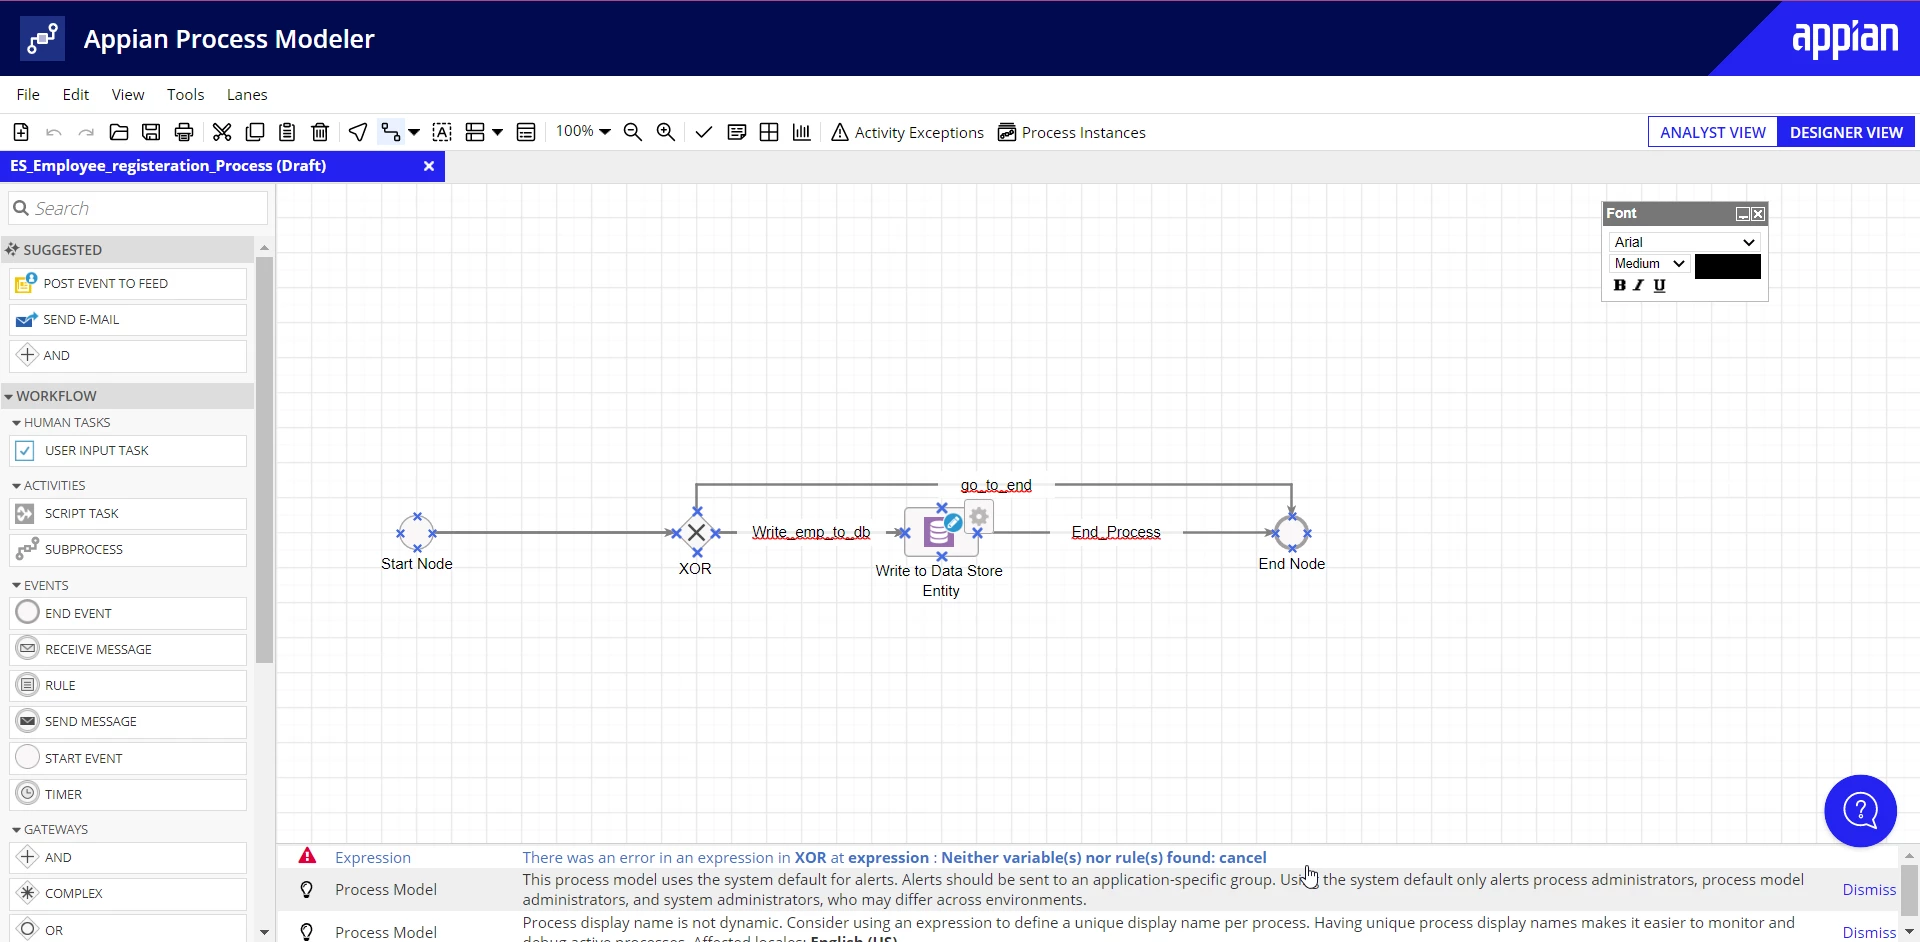
Task: Click the palette Search field
Action: tap(138, 208)
